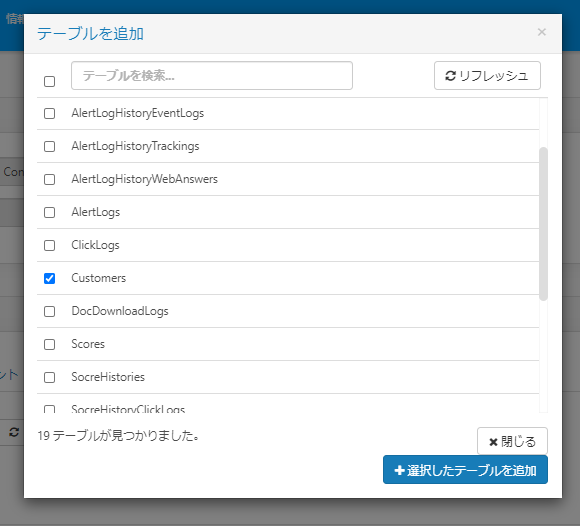
Task: Check the SocreHistories checkbox
Action: pos(50,377)
